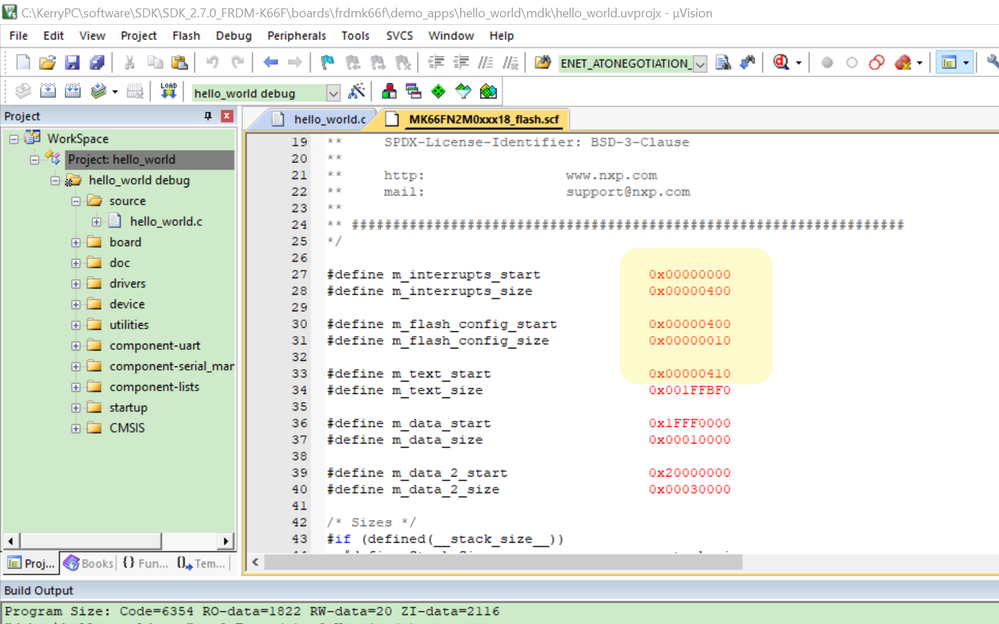This screenshot has width=999, height=624.
Task: Open the Peripherals menu
Action: point(296,36)
